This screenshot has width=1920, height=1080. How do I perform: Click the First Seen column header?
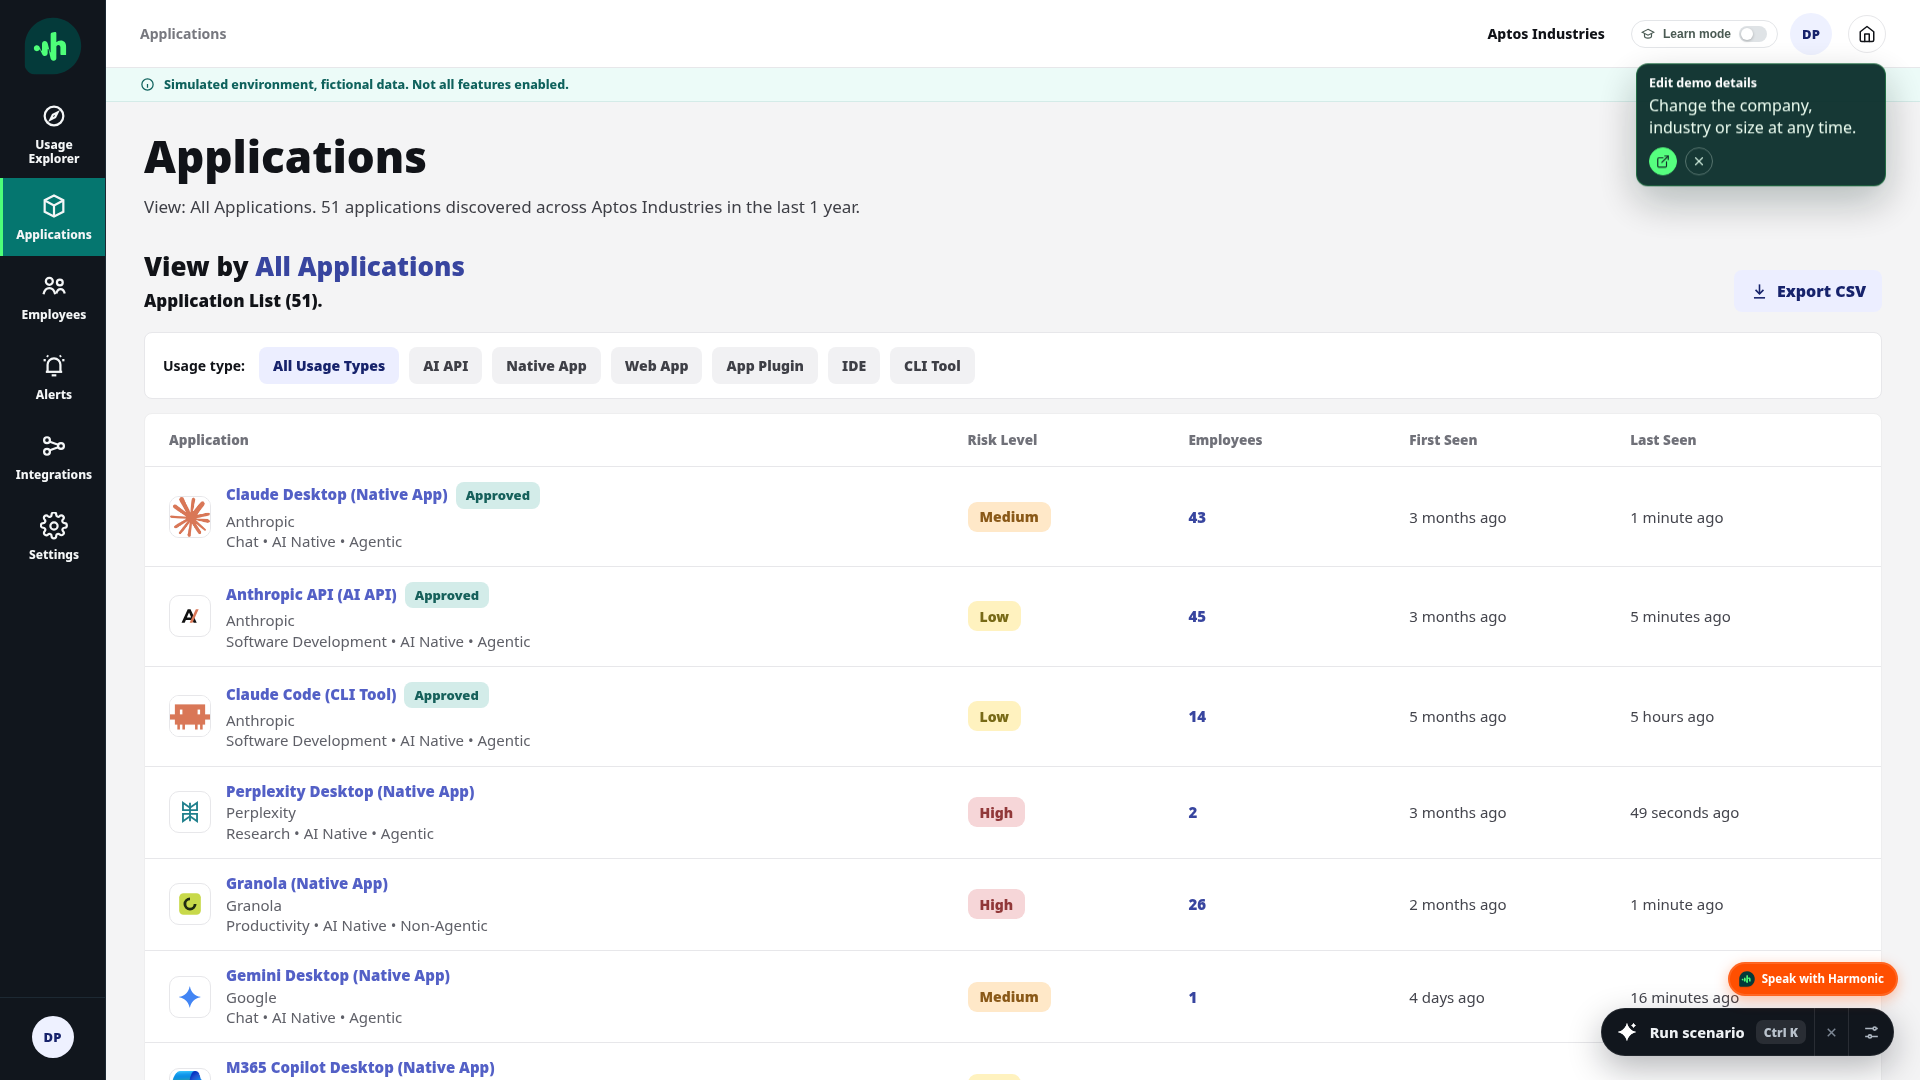coord(1443,440)
